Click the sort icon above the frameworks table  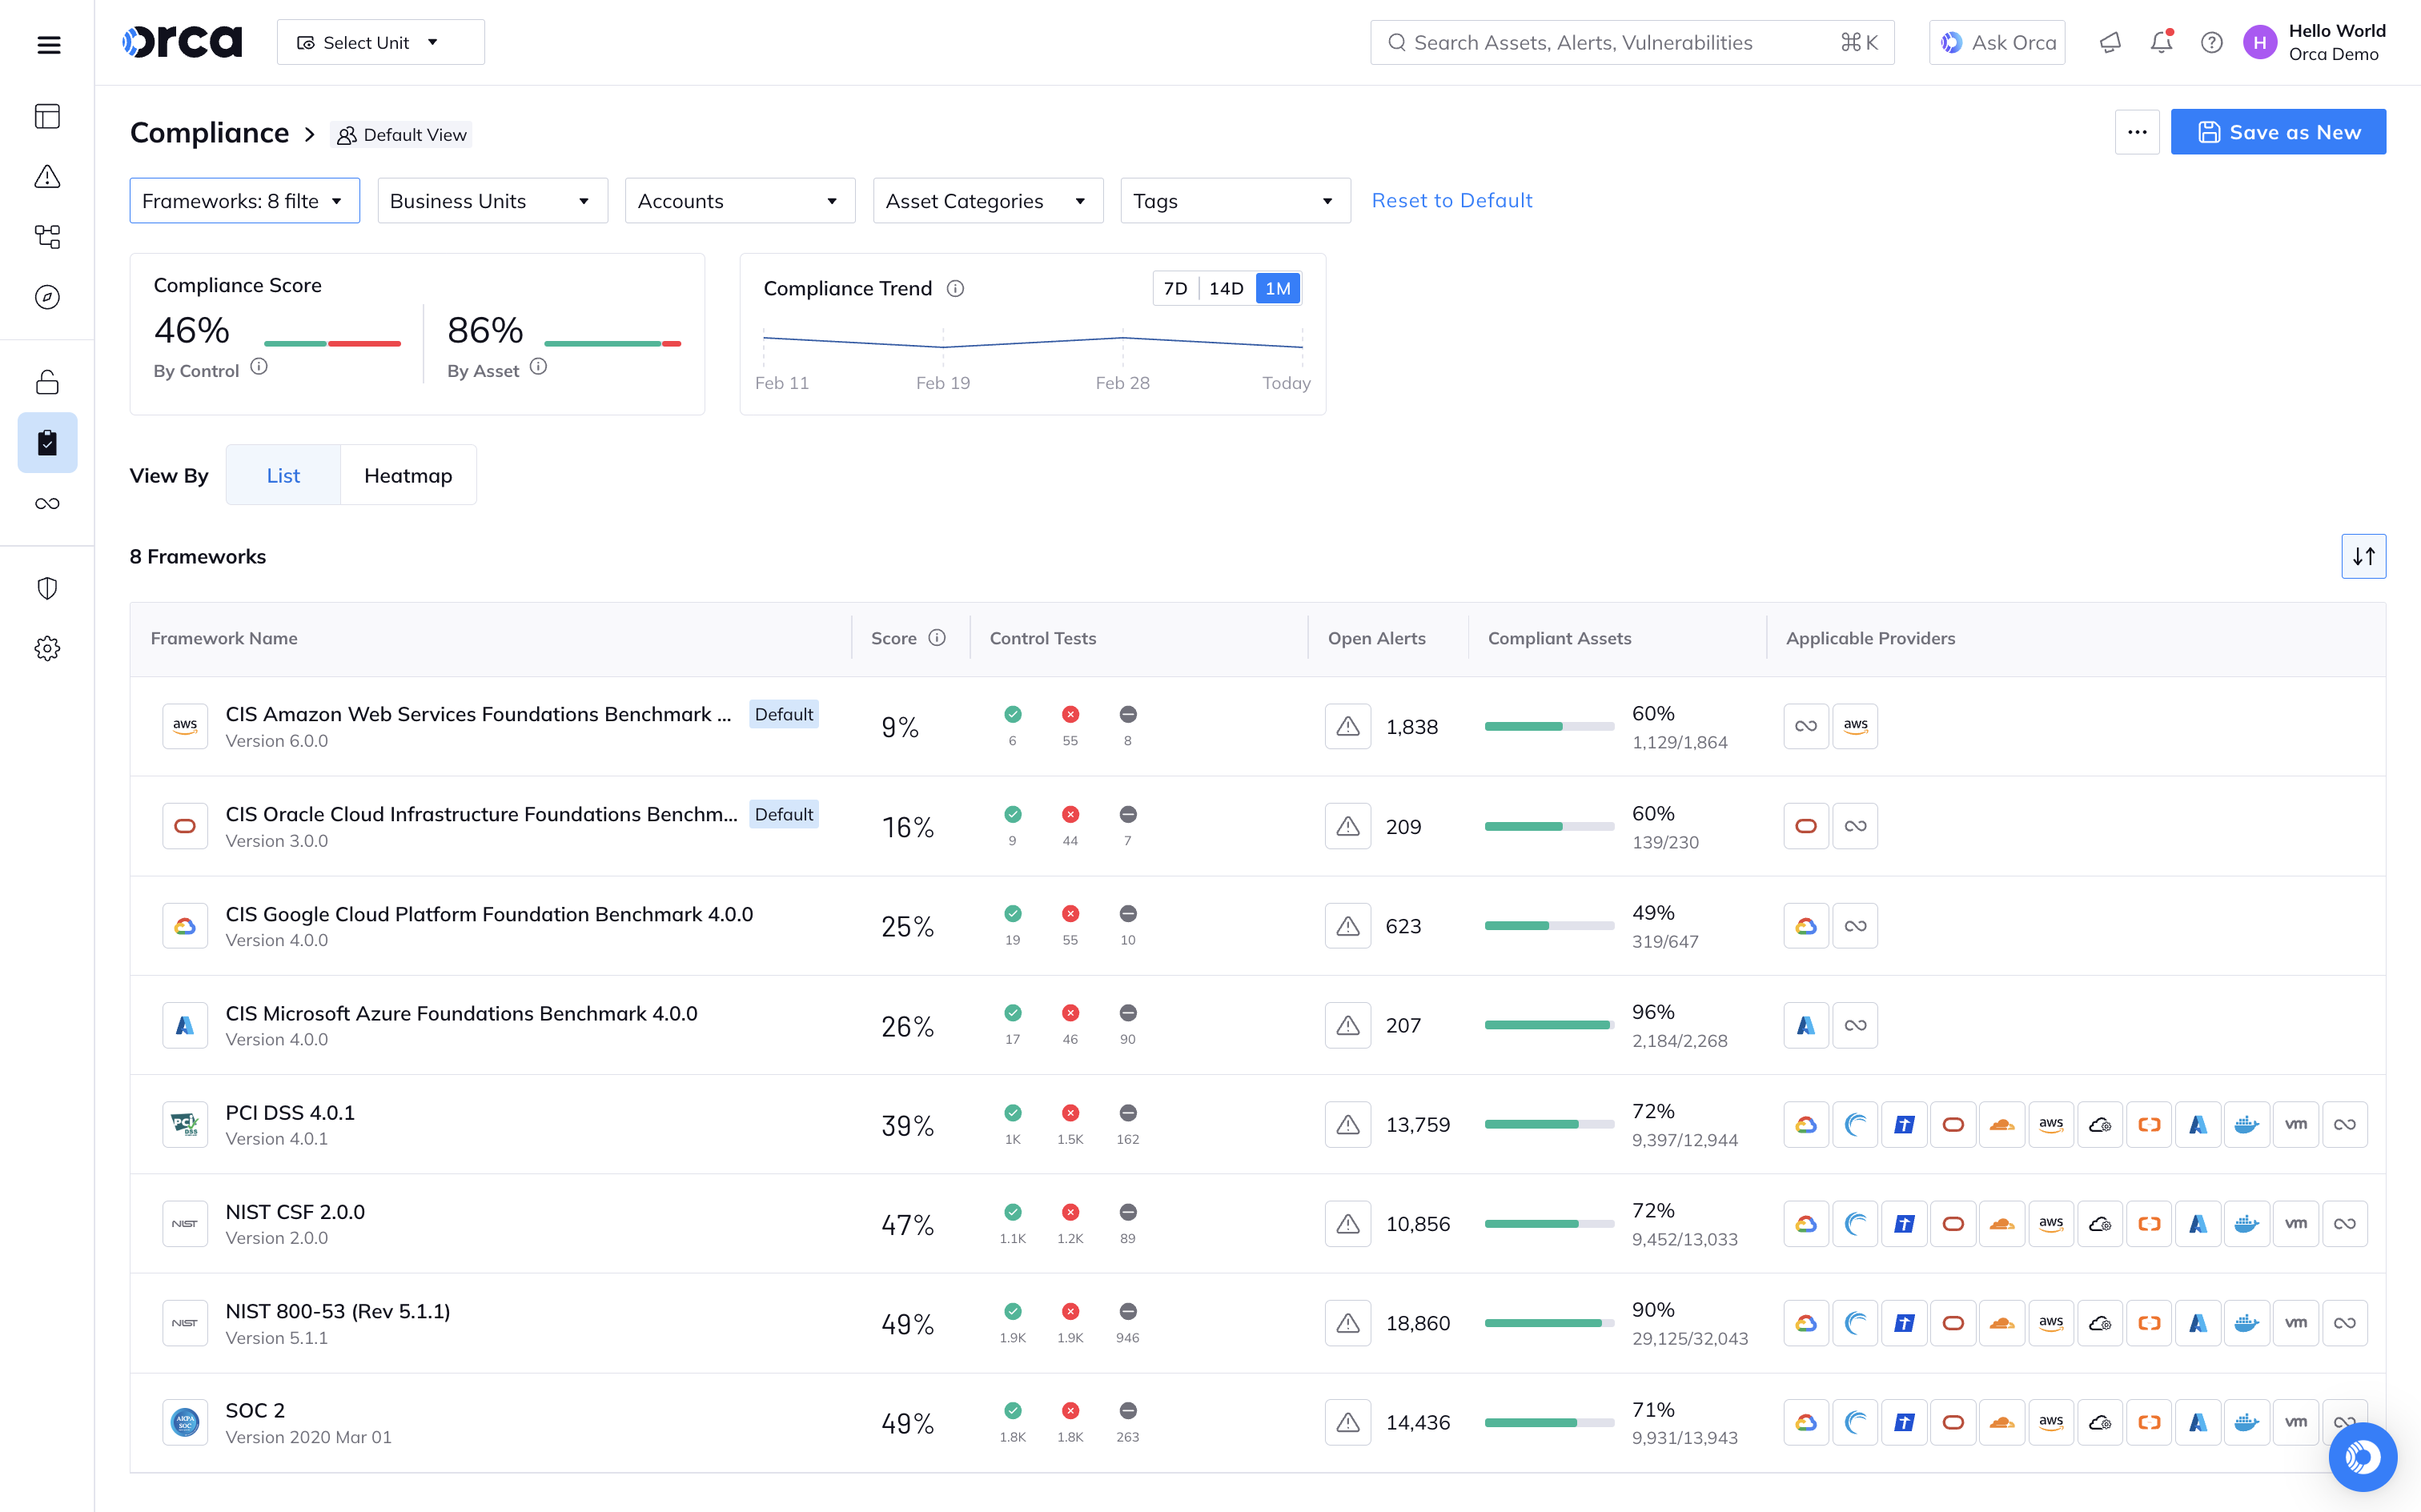click(2364, 556)
